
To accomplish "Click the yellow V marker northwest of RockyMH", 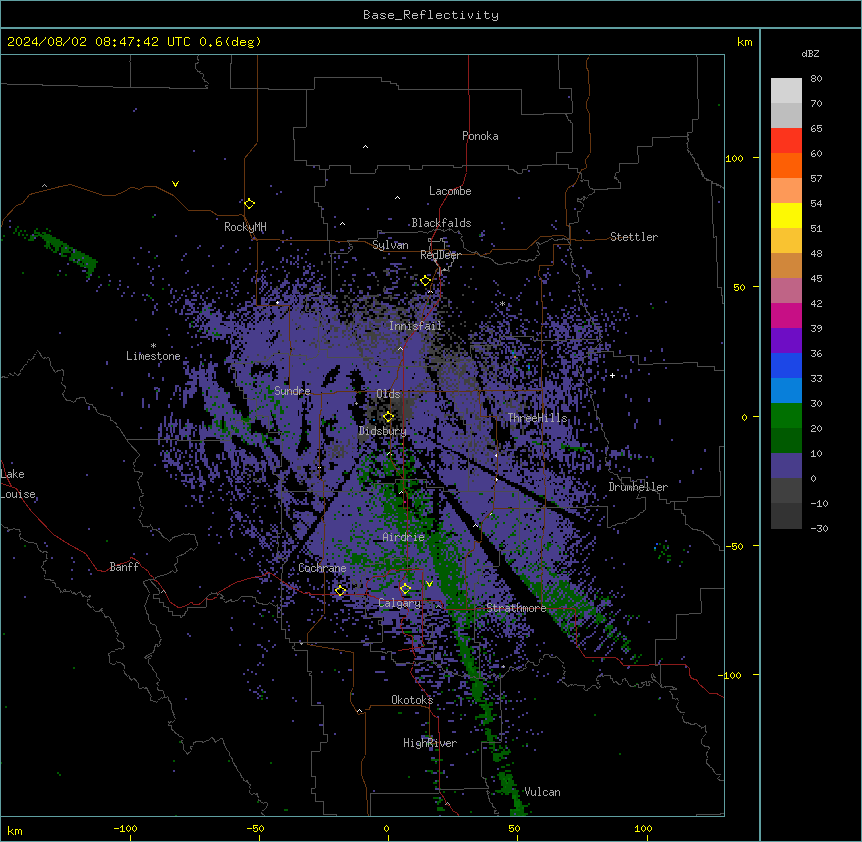I will [x=175, y=184].
